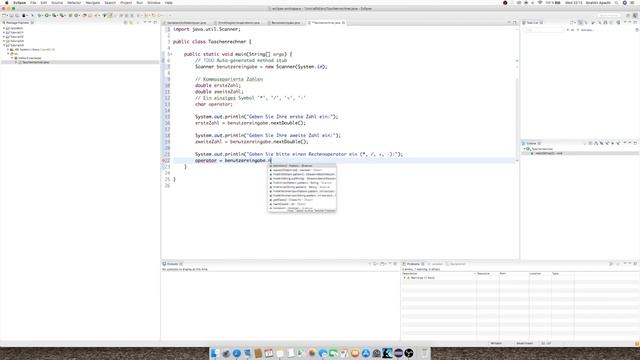
Task: Click the Debug toolbar icon
Action: (x=40, y=16)
